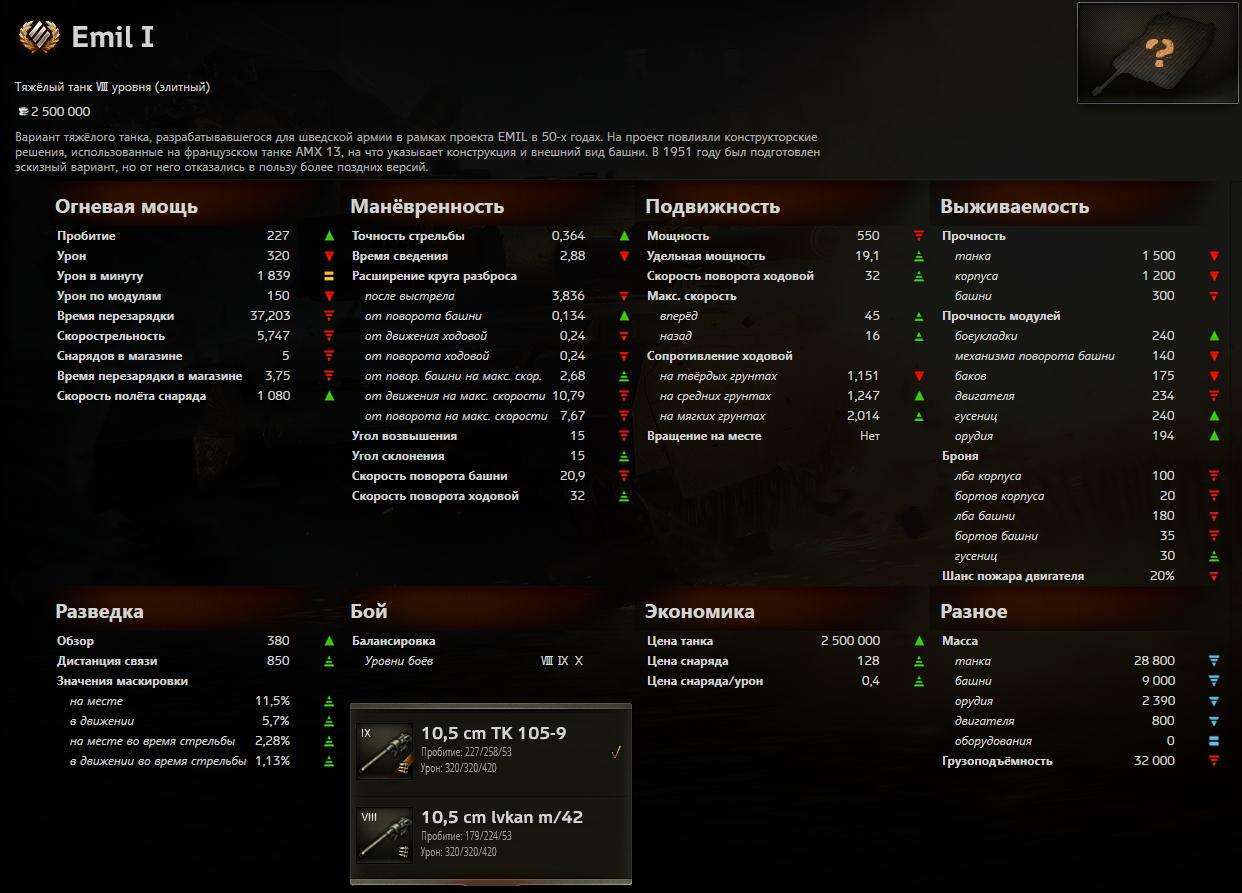The width and height of the screenshot is (1242, 893).
Task: Click the yellow equals indicator for Урон в минуту
Action: [329, 276]
